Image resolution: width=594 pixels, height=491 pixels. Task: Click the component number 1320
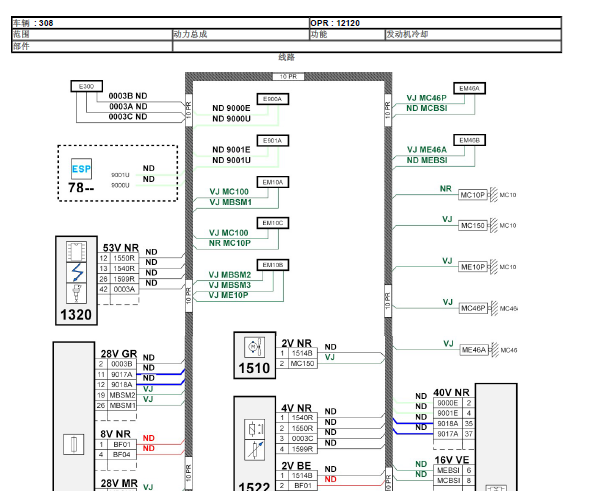coord(76,314)
